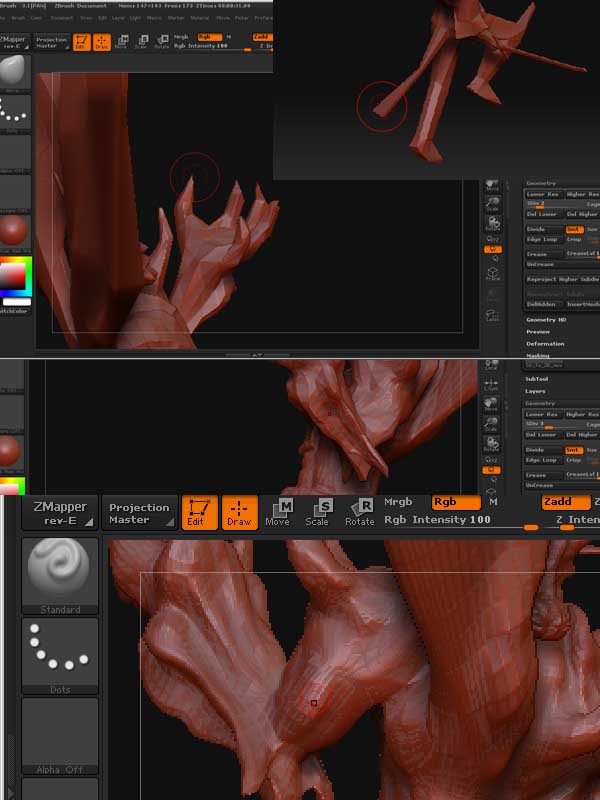The height and width of the screenshot is (800, 600).
Task: Click the Z-axis rotation icon below the orange shelf button
Action: pos(493,258)
